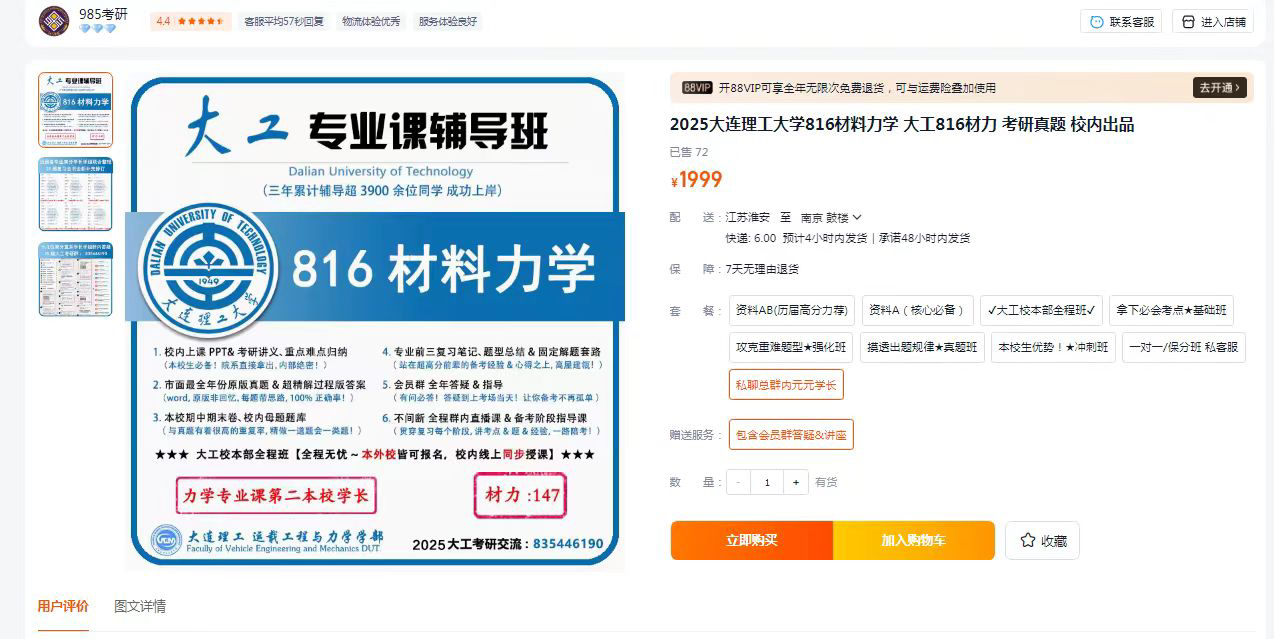The width and height of the screenshot is (1274, 639).
Task: Select gift service 包含会员群答疑&讲座
Action: pos(791,434)
